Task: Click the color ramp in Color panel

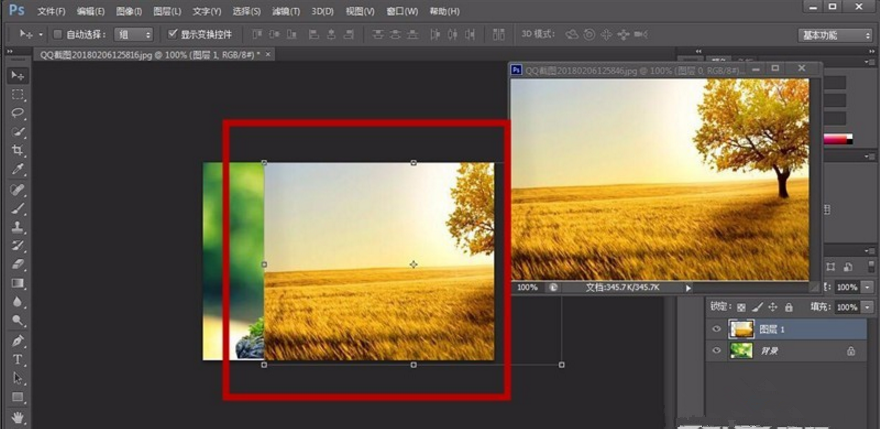Action: point(837,138)
